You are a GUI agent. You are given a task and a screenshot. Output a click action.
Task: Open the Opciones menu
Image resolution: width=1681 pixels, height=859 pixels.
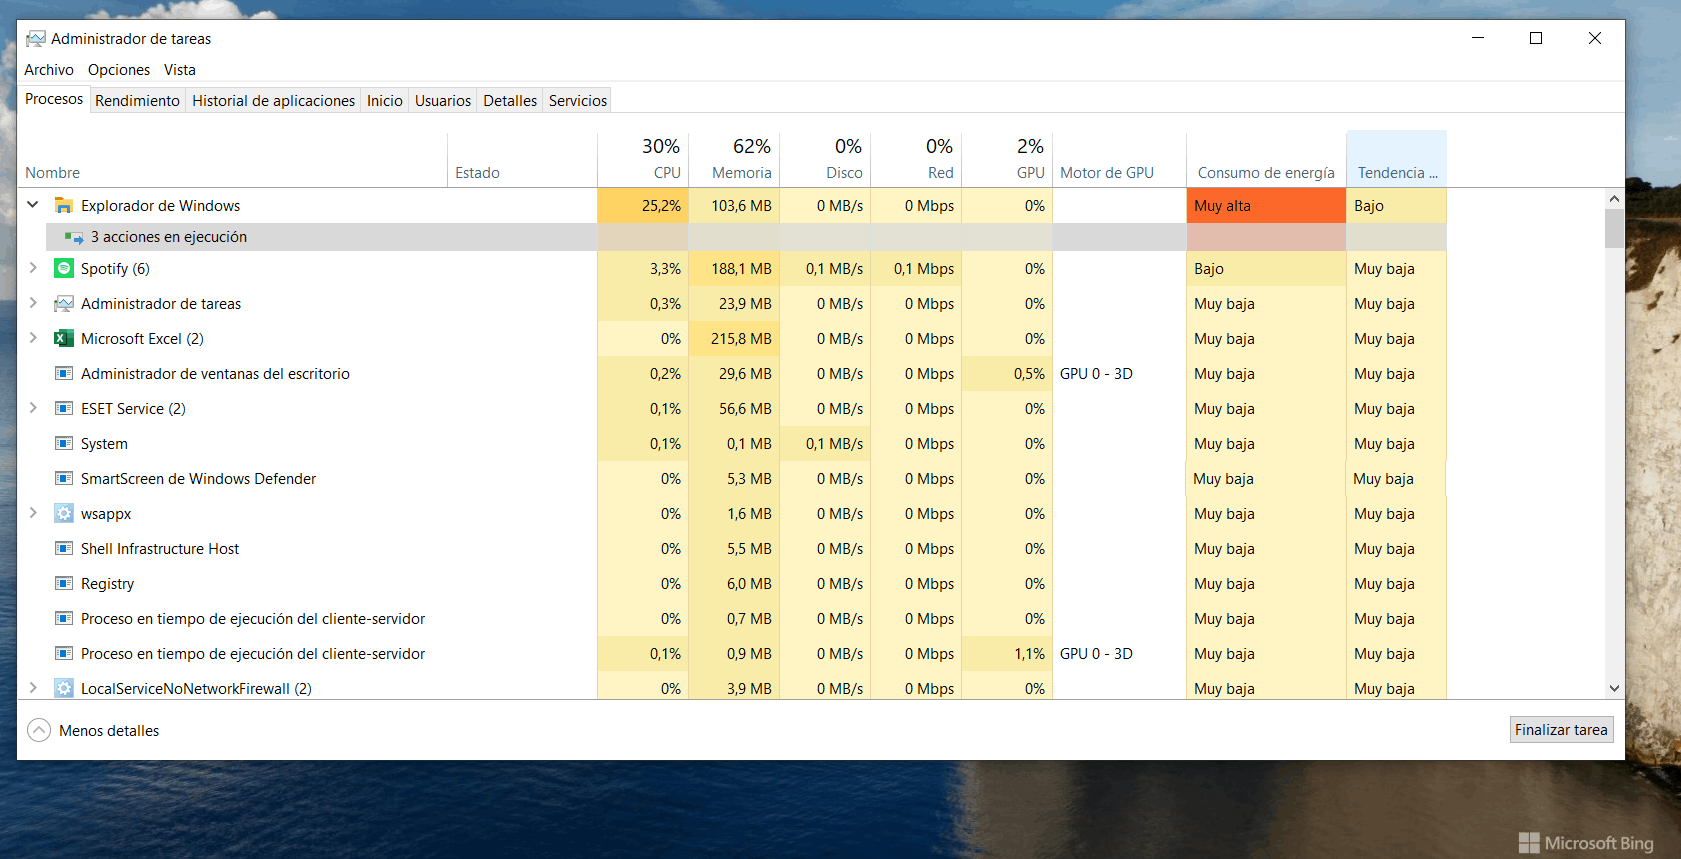pos(119,70)
